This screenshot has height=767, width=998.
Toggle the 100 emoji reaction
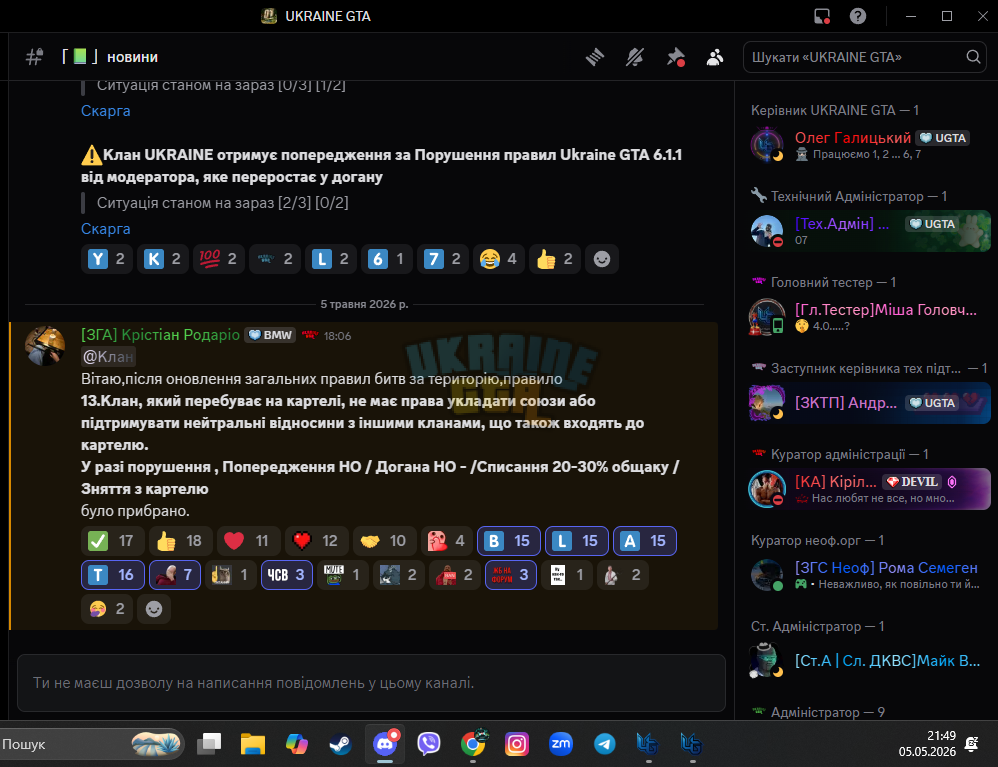pyautogui.click(x=219, y=259)
